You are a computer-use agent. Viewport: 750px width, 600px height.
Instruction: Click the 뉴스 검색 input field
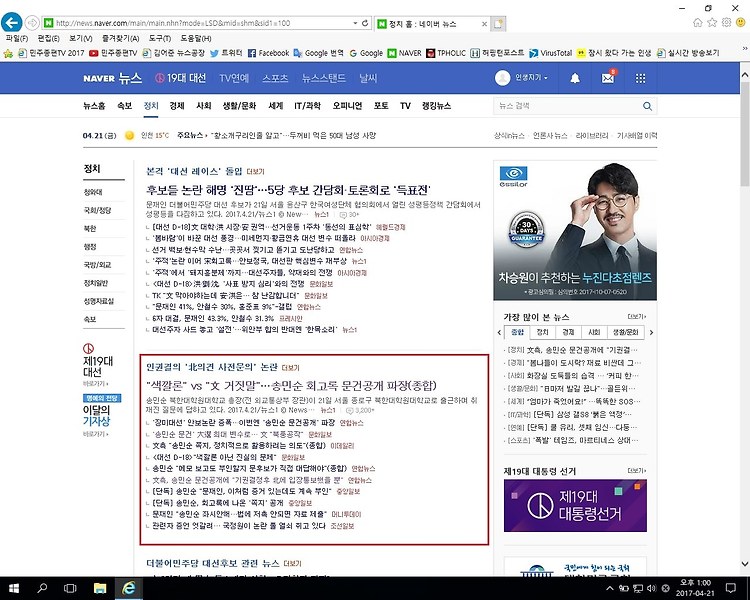click(567, 106)
